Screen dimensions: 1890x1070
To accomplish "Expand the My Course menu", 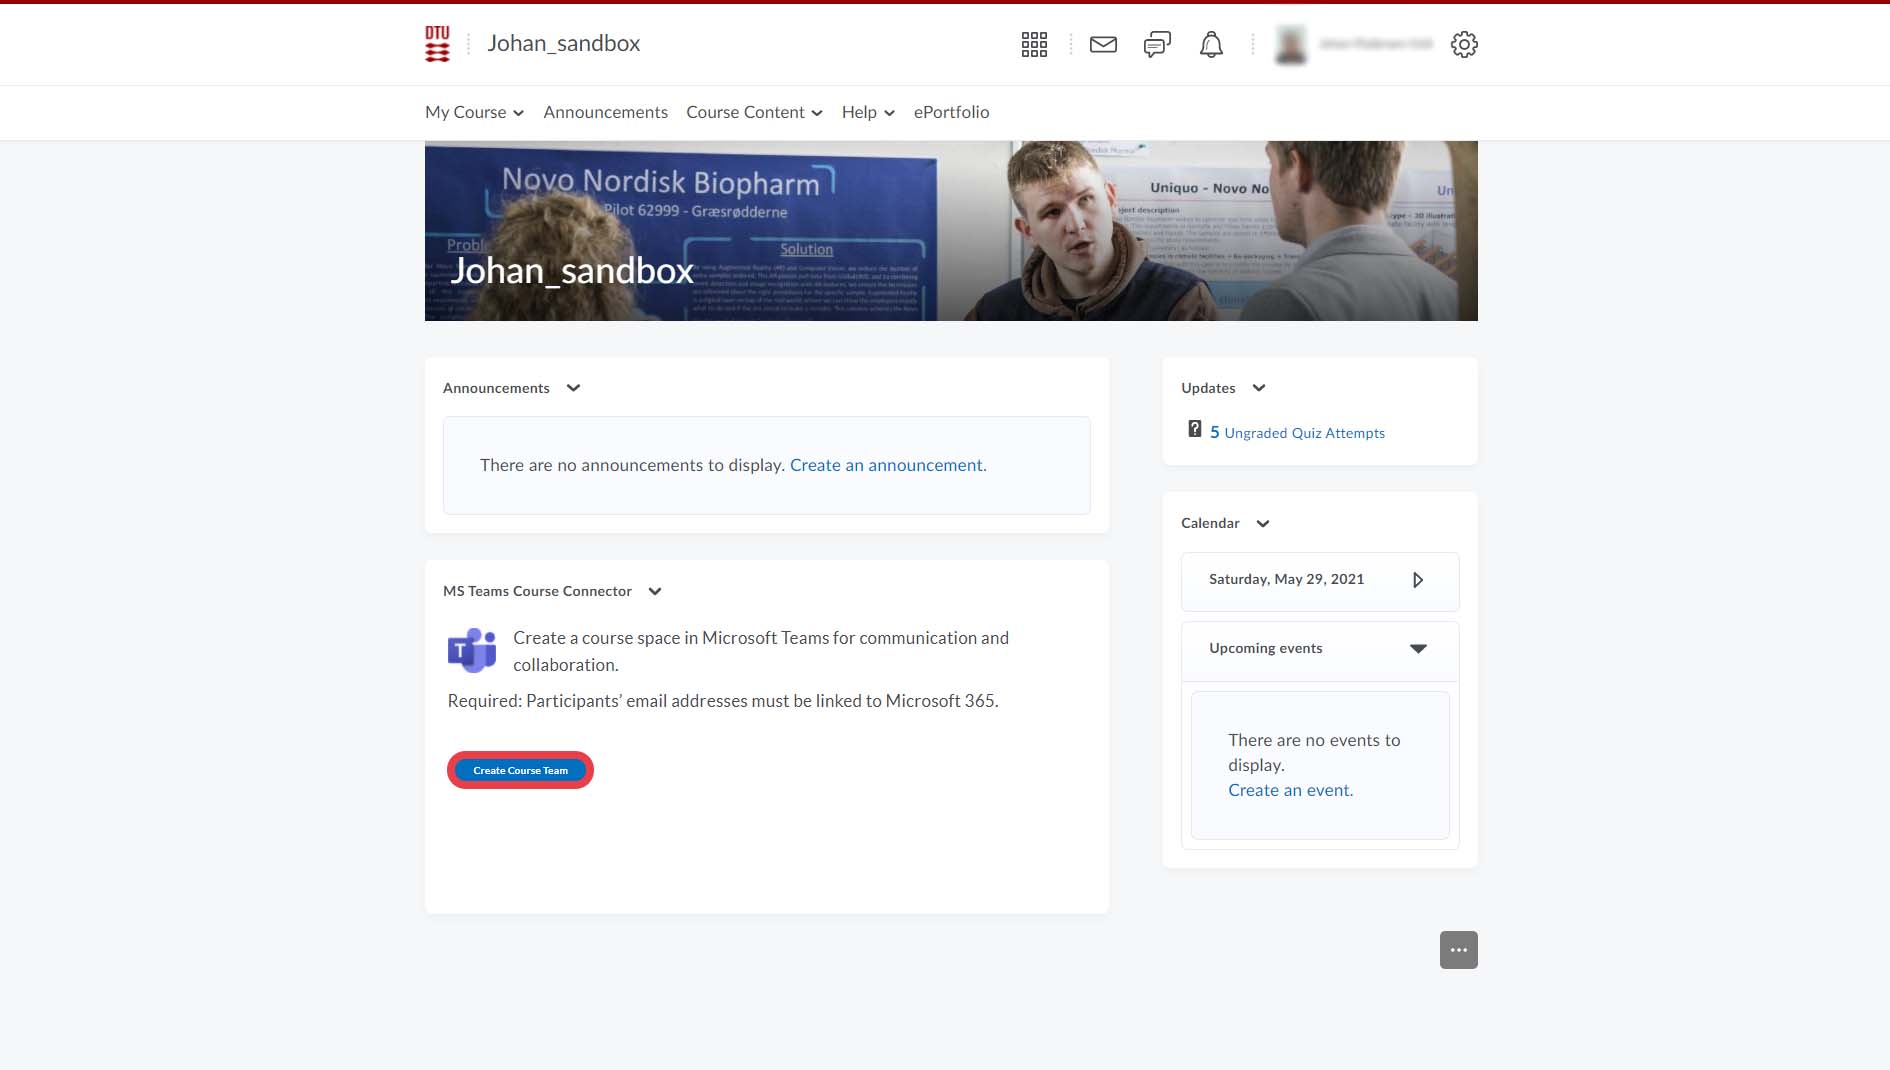I will tap(474, 112).
